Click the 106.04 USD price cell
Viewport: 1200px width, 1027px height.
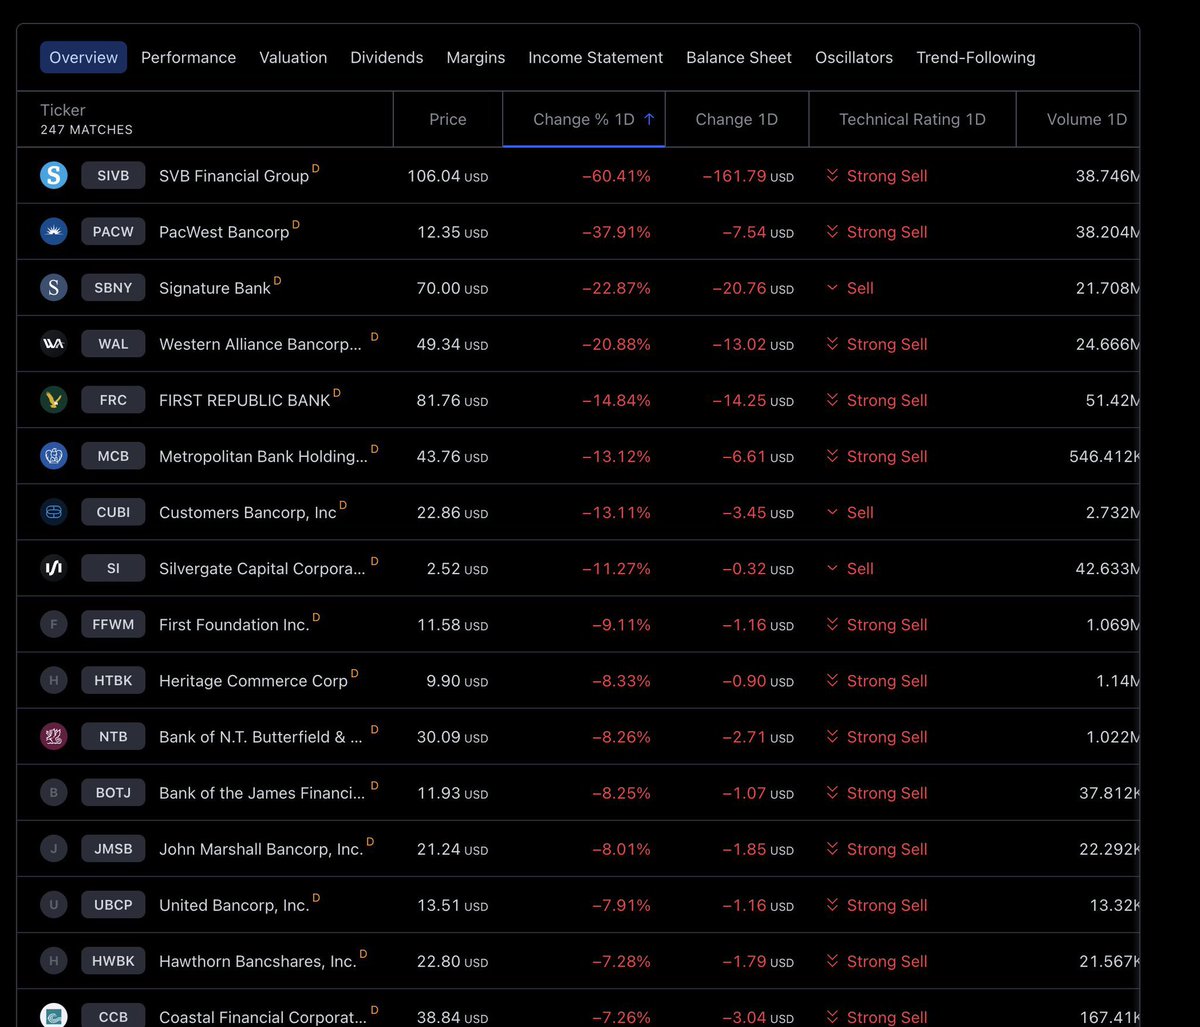tap(447, 176)
